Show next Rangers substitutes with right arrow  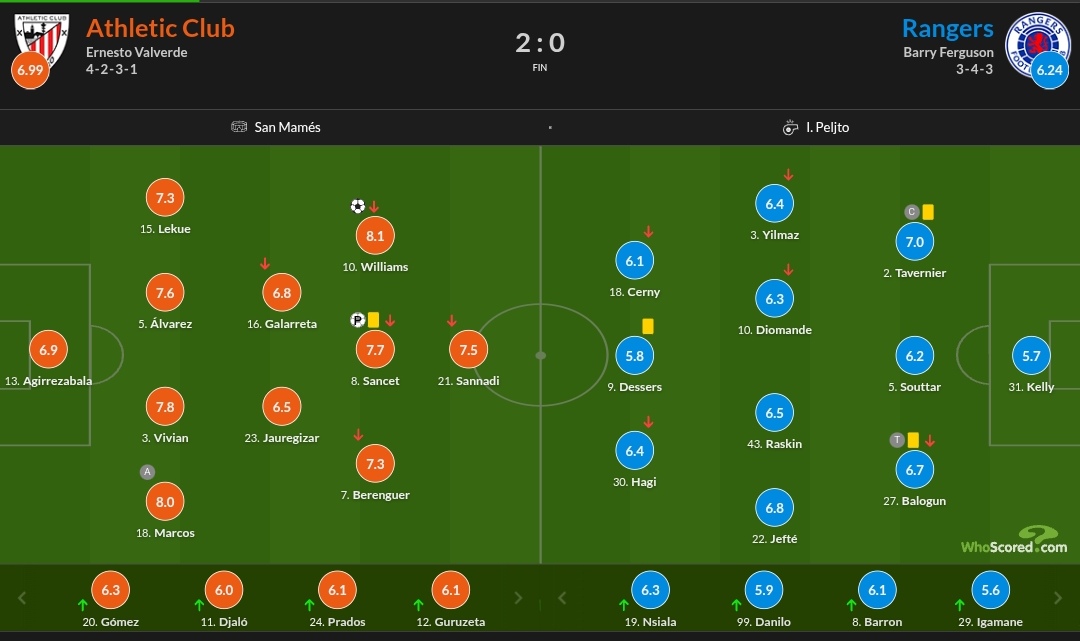coord(1058,598)
